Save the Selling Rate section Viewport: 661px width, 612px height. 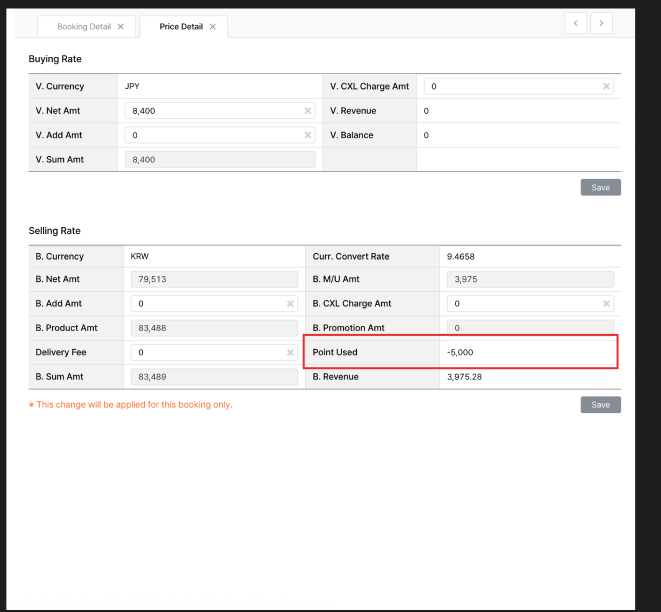(600, 405)
